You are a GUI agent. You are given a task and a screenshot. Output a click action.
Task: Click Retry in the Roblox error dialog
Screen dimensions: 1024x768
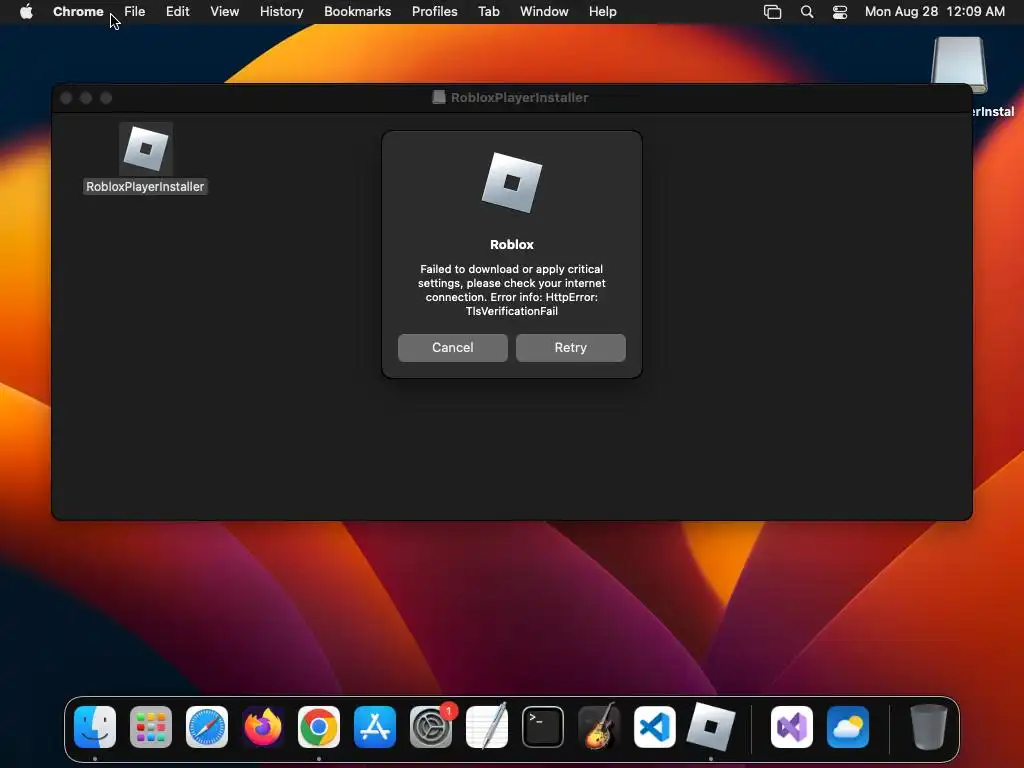click(x=571, y=347)
